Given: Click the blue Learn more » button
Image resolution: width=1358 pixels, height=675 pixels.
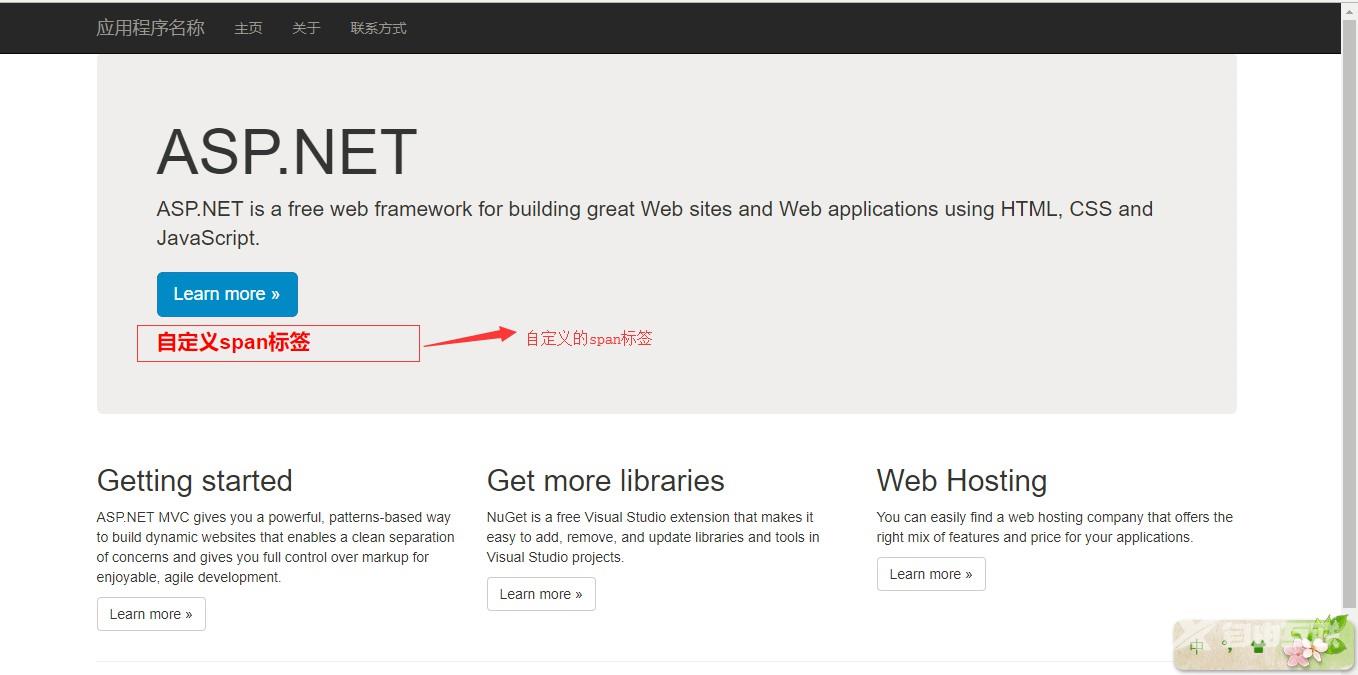Looking at the screenshot, I should pyautogui.click(x=227, y=294).
